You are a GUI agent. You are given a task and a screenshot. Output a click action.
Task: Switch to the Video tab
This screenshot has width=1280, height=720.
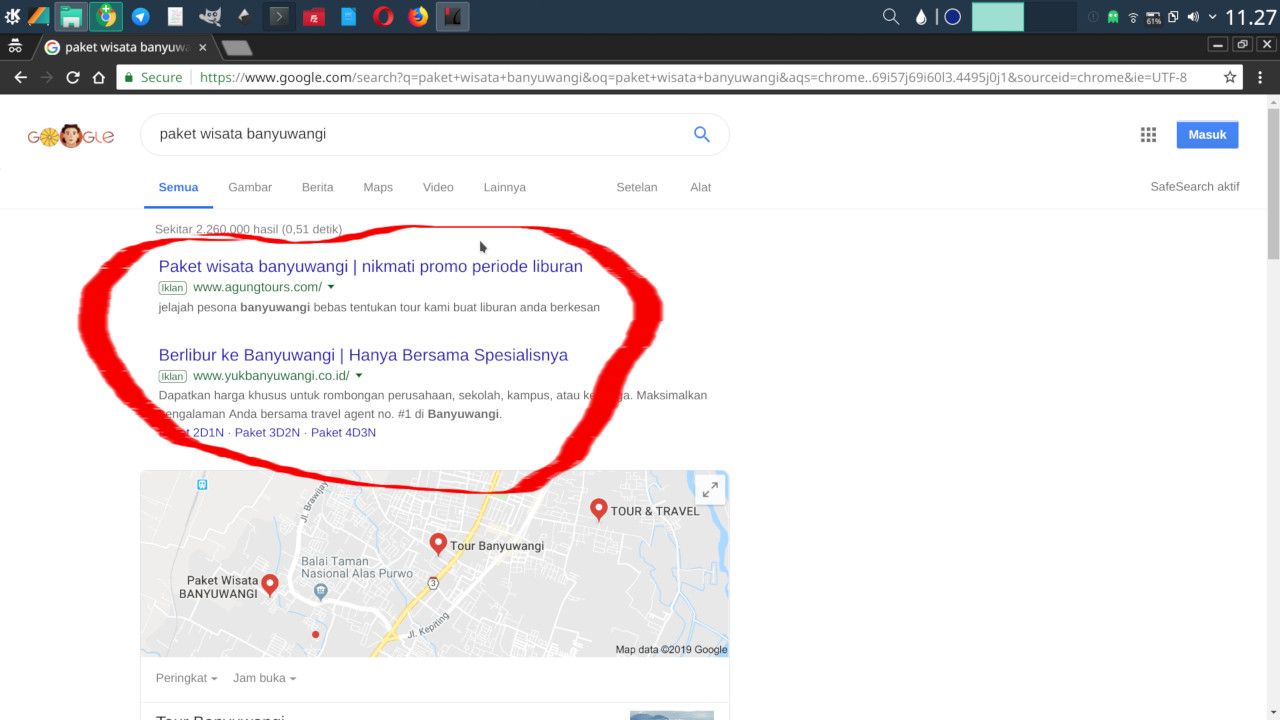[x=438, y=187]
